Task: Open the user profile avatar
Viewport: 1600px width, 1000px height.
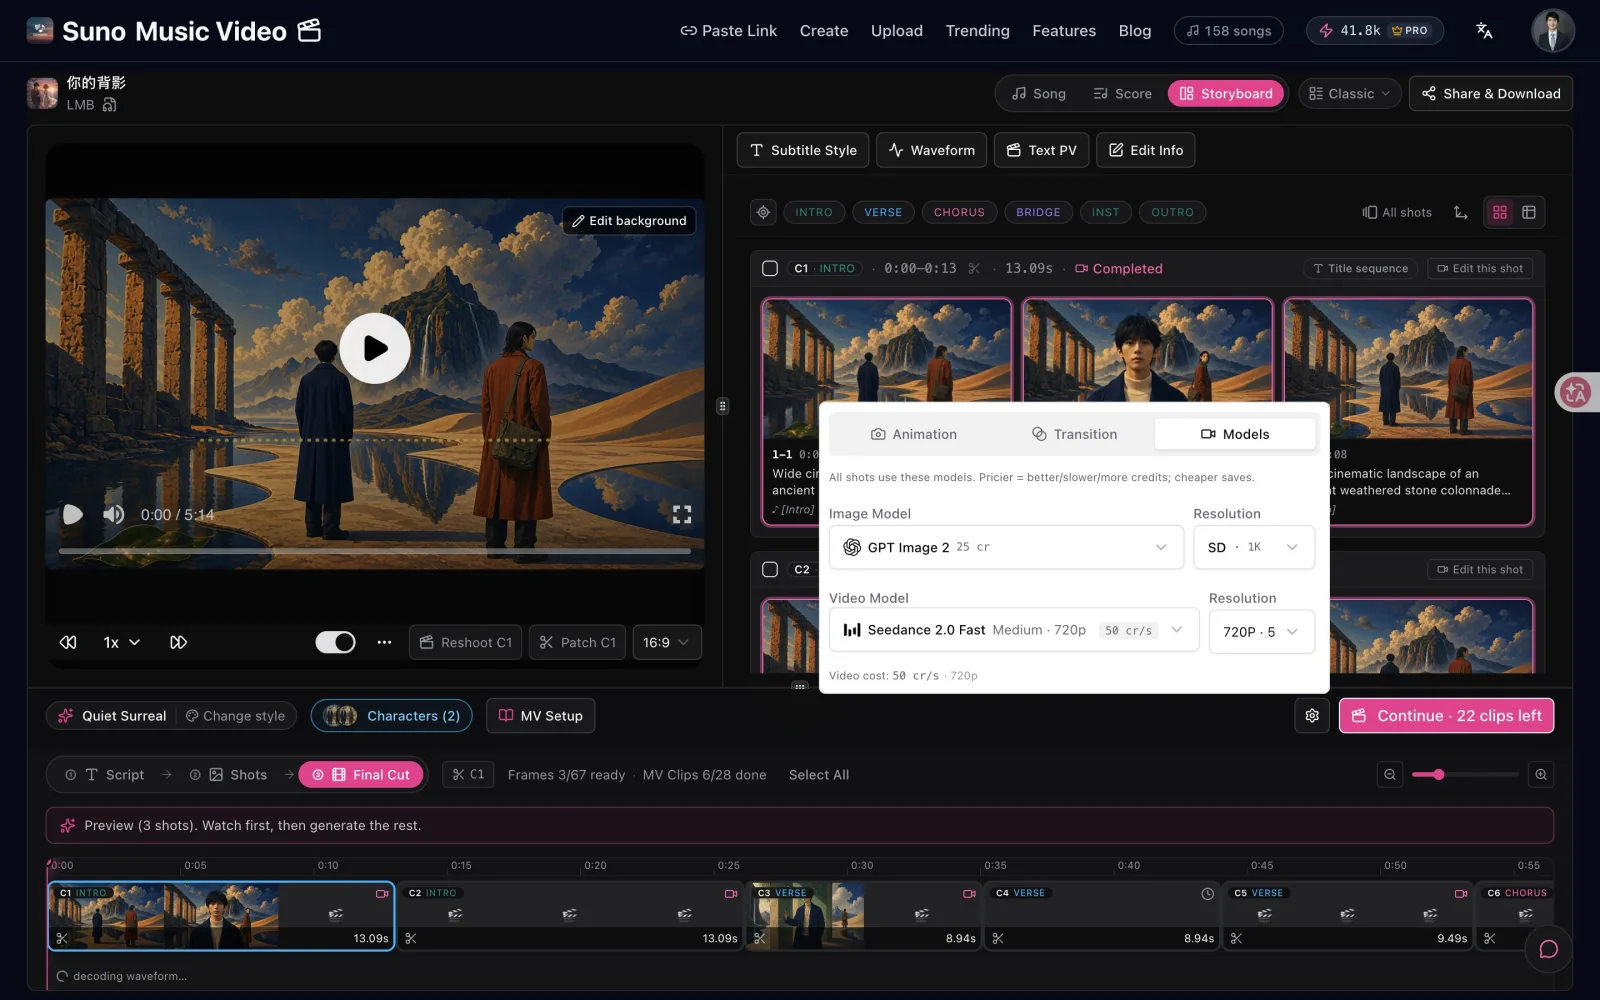Action: 1552,31
